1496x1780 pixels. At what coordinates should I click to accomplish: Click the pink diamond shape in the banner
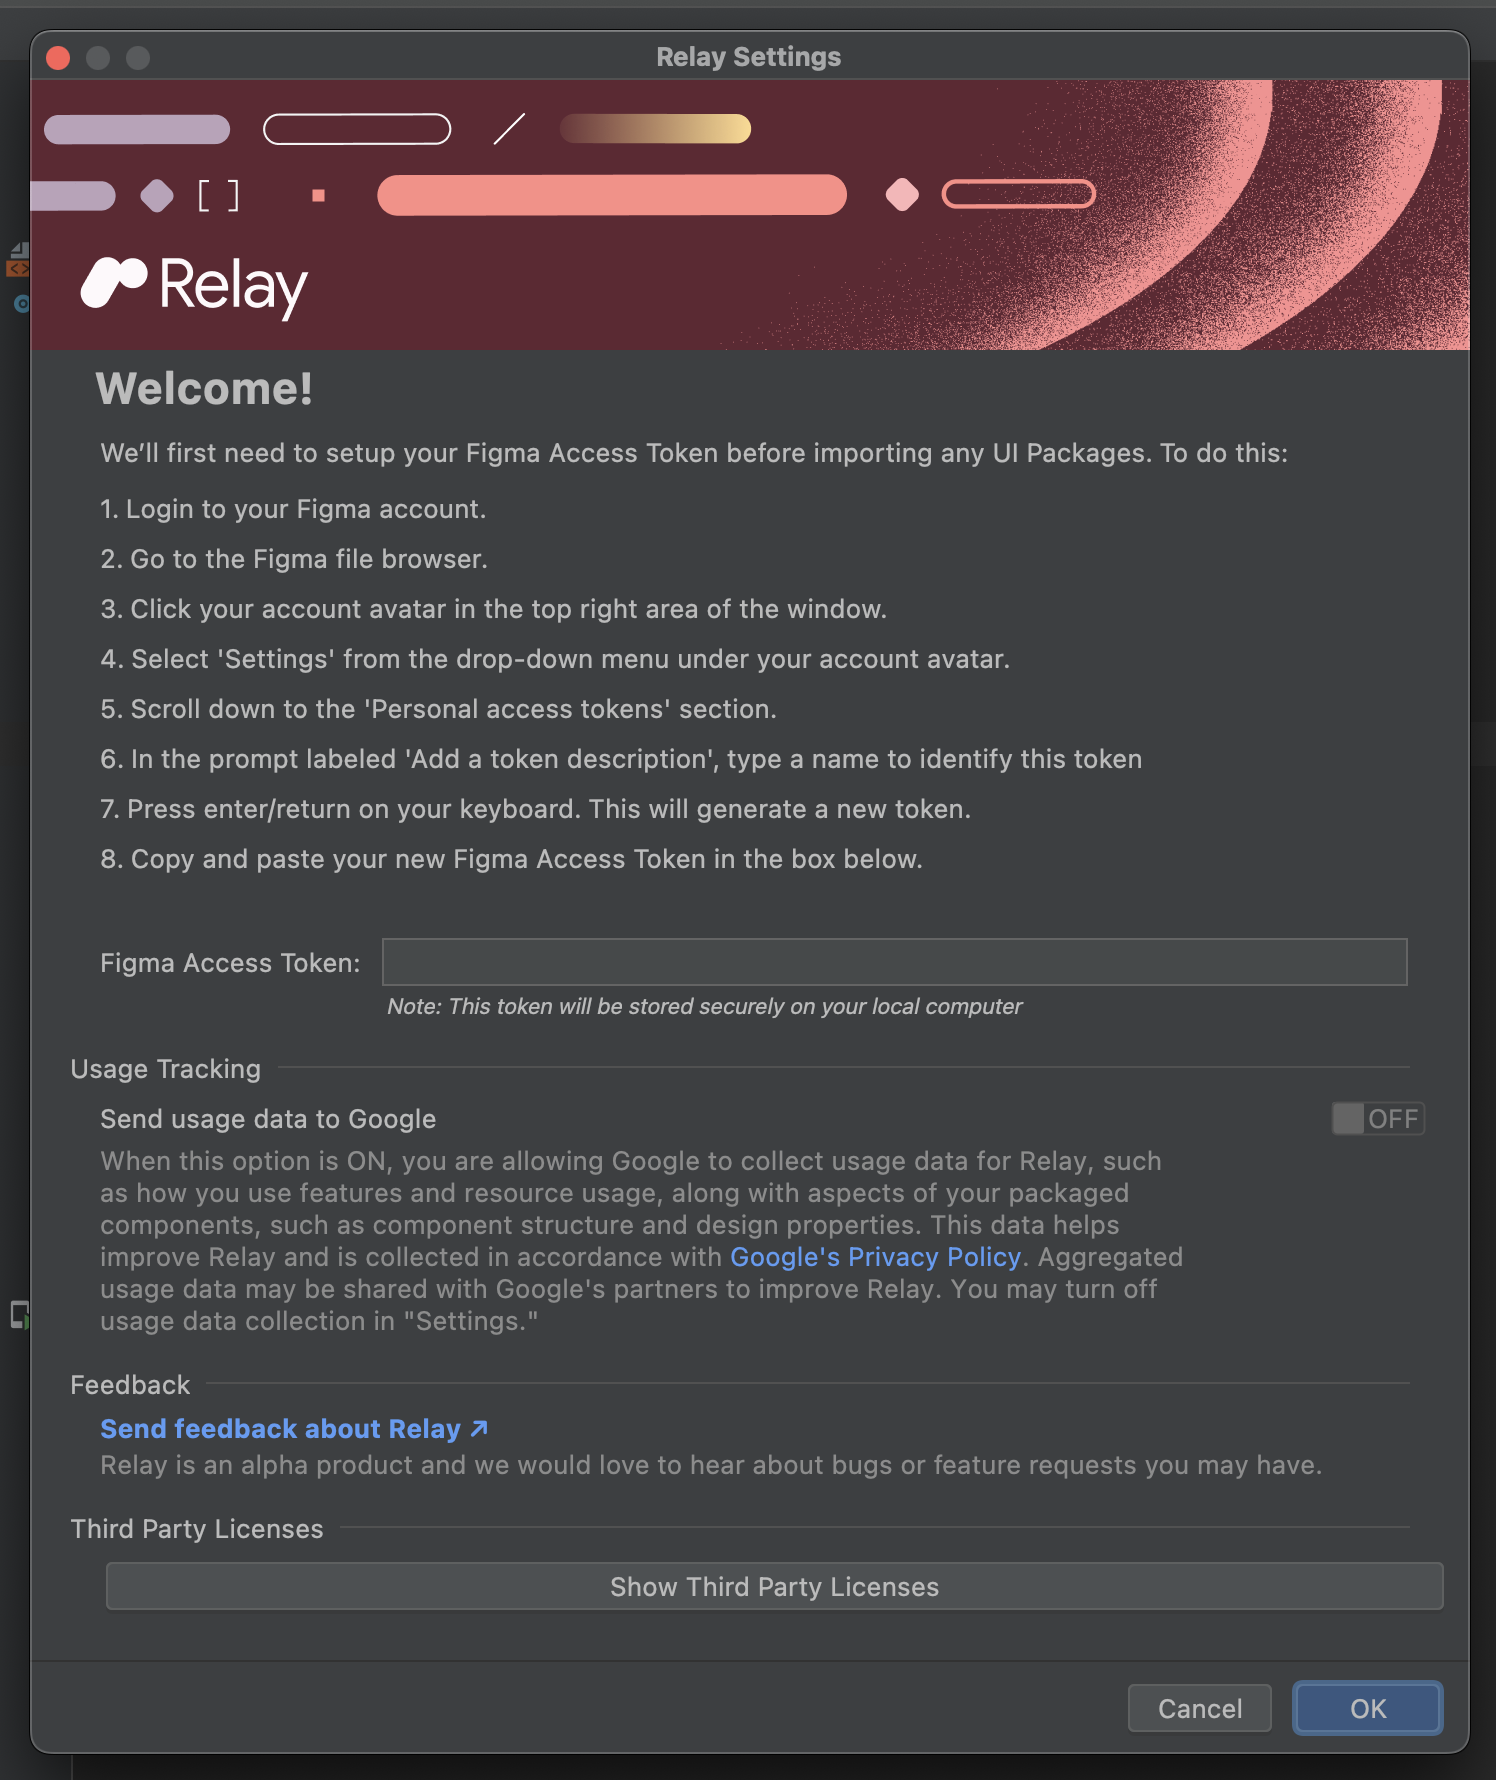click(902, 194)
